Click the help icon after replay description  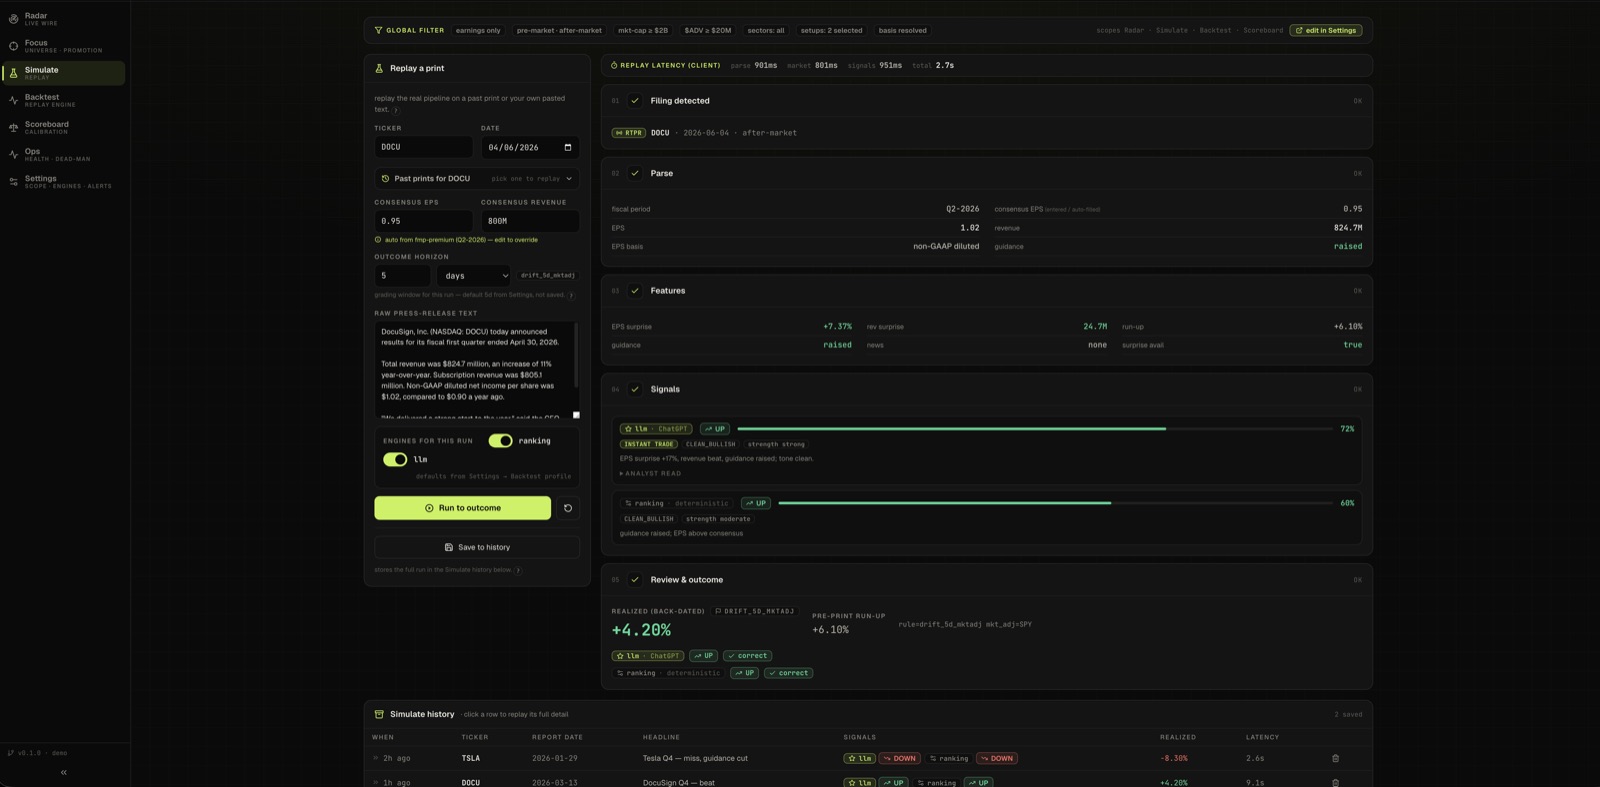[396, 110]
